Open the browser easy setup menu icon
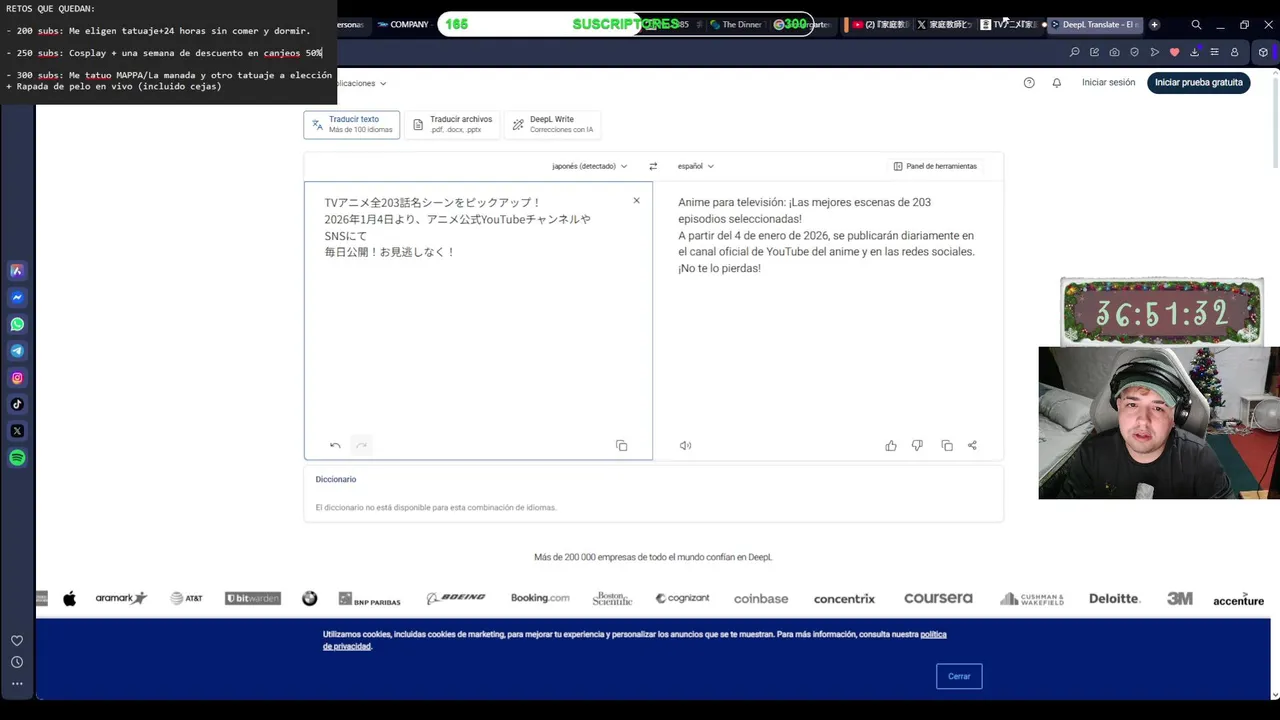Viewport: 1280px width, 720px height. (1214, 52)
